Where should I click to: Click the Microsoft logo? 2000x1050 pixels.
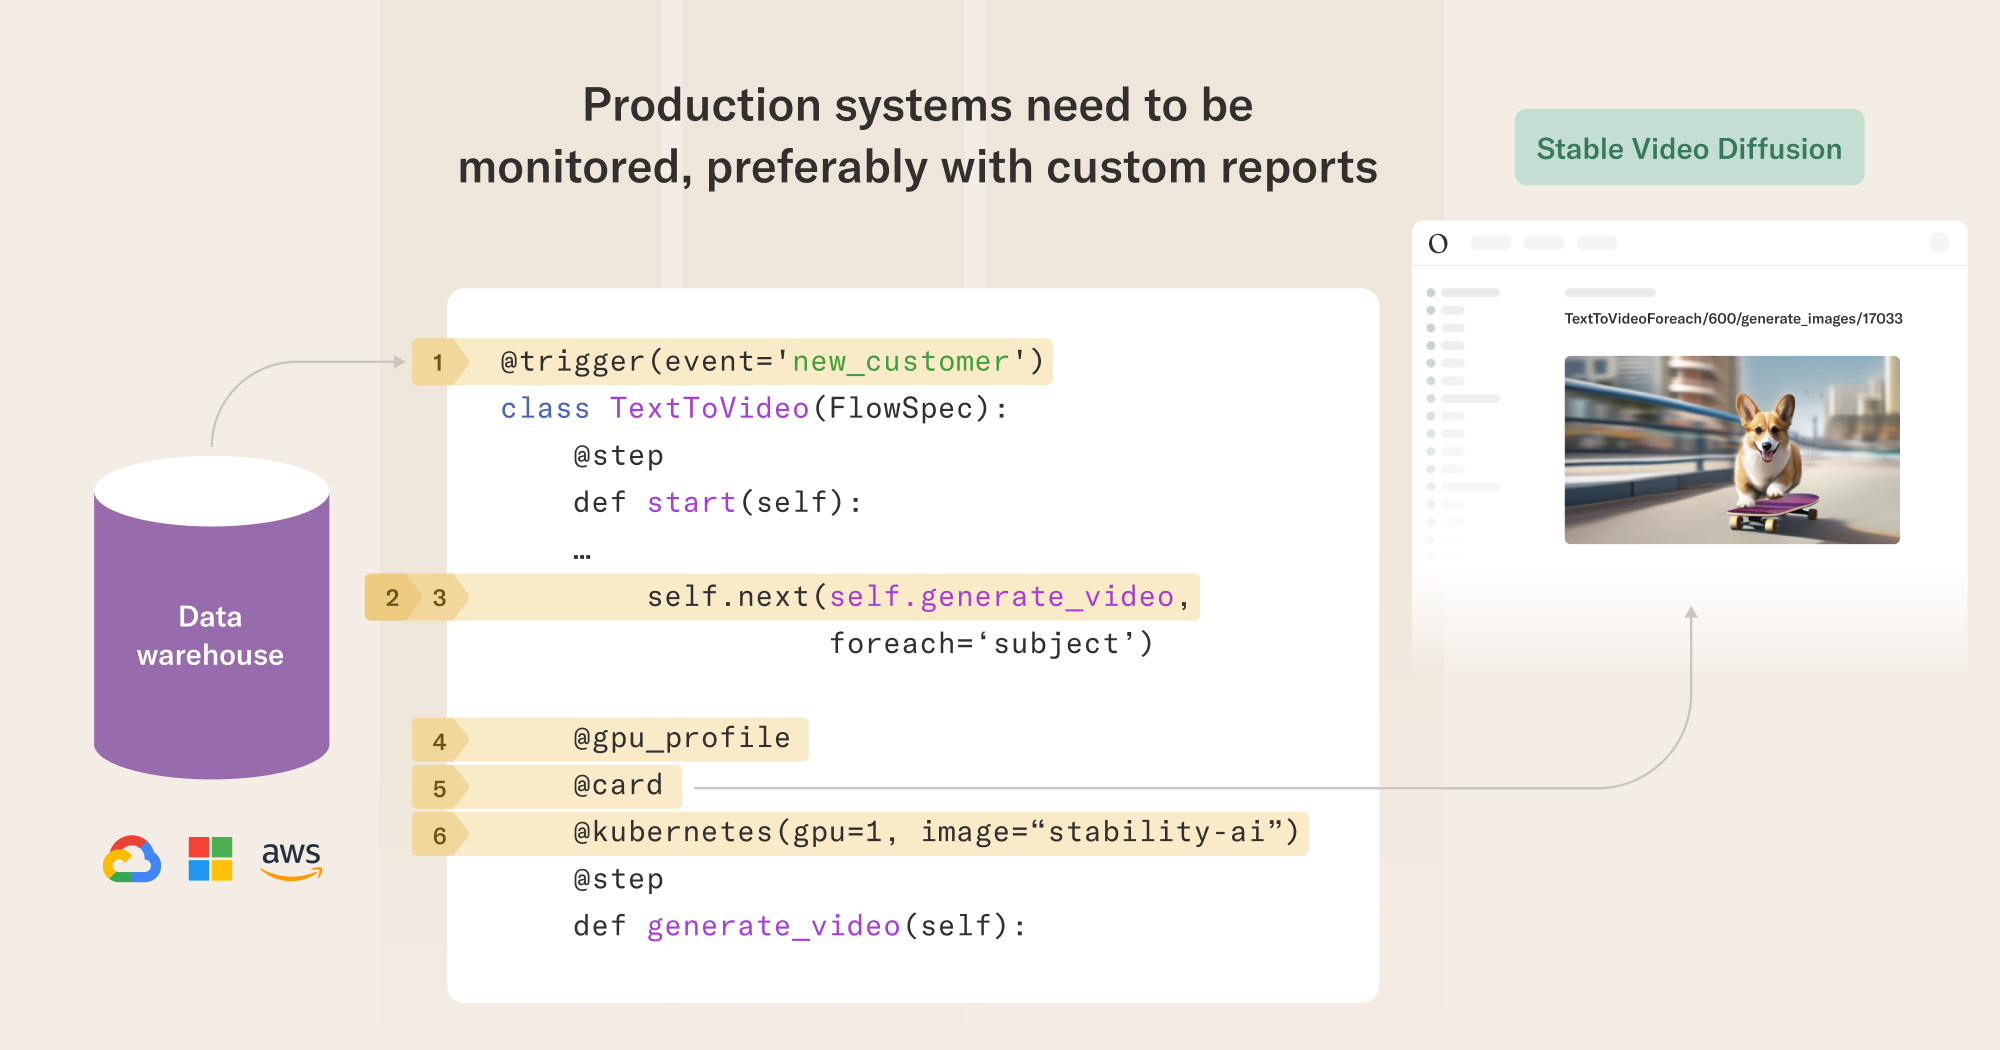210,859
